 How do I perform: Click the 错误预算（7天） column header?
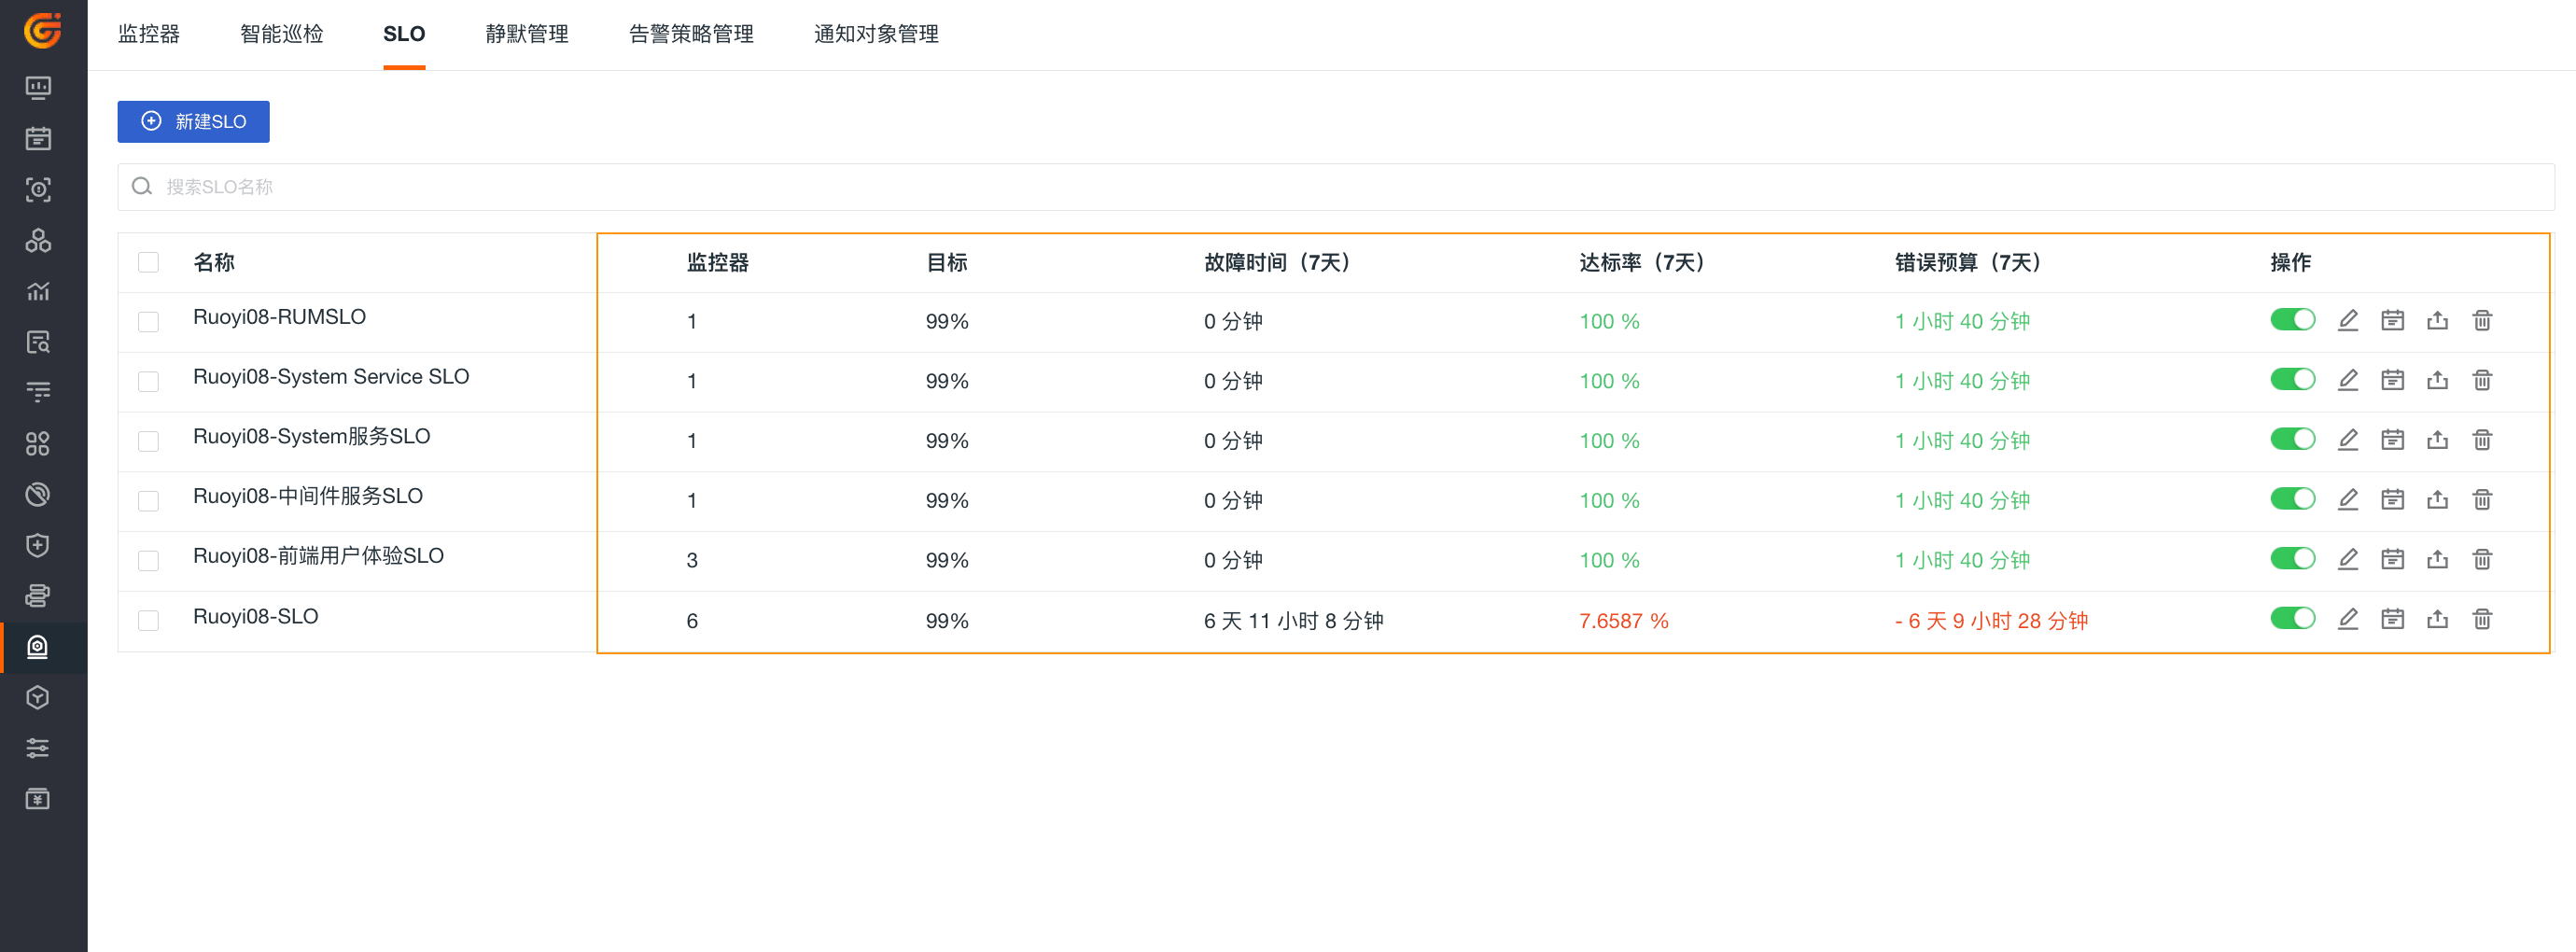coord(1967,262)
